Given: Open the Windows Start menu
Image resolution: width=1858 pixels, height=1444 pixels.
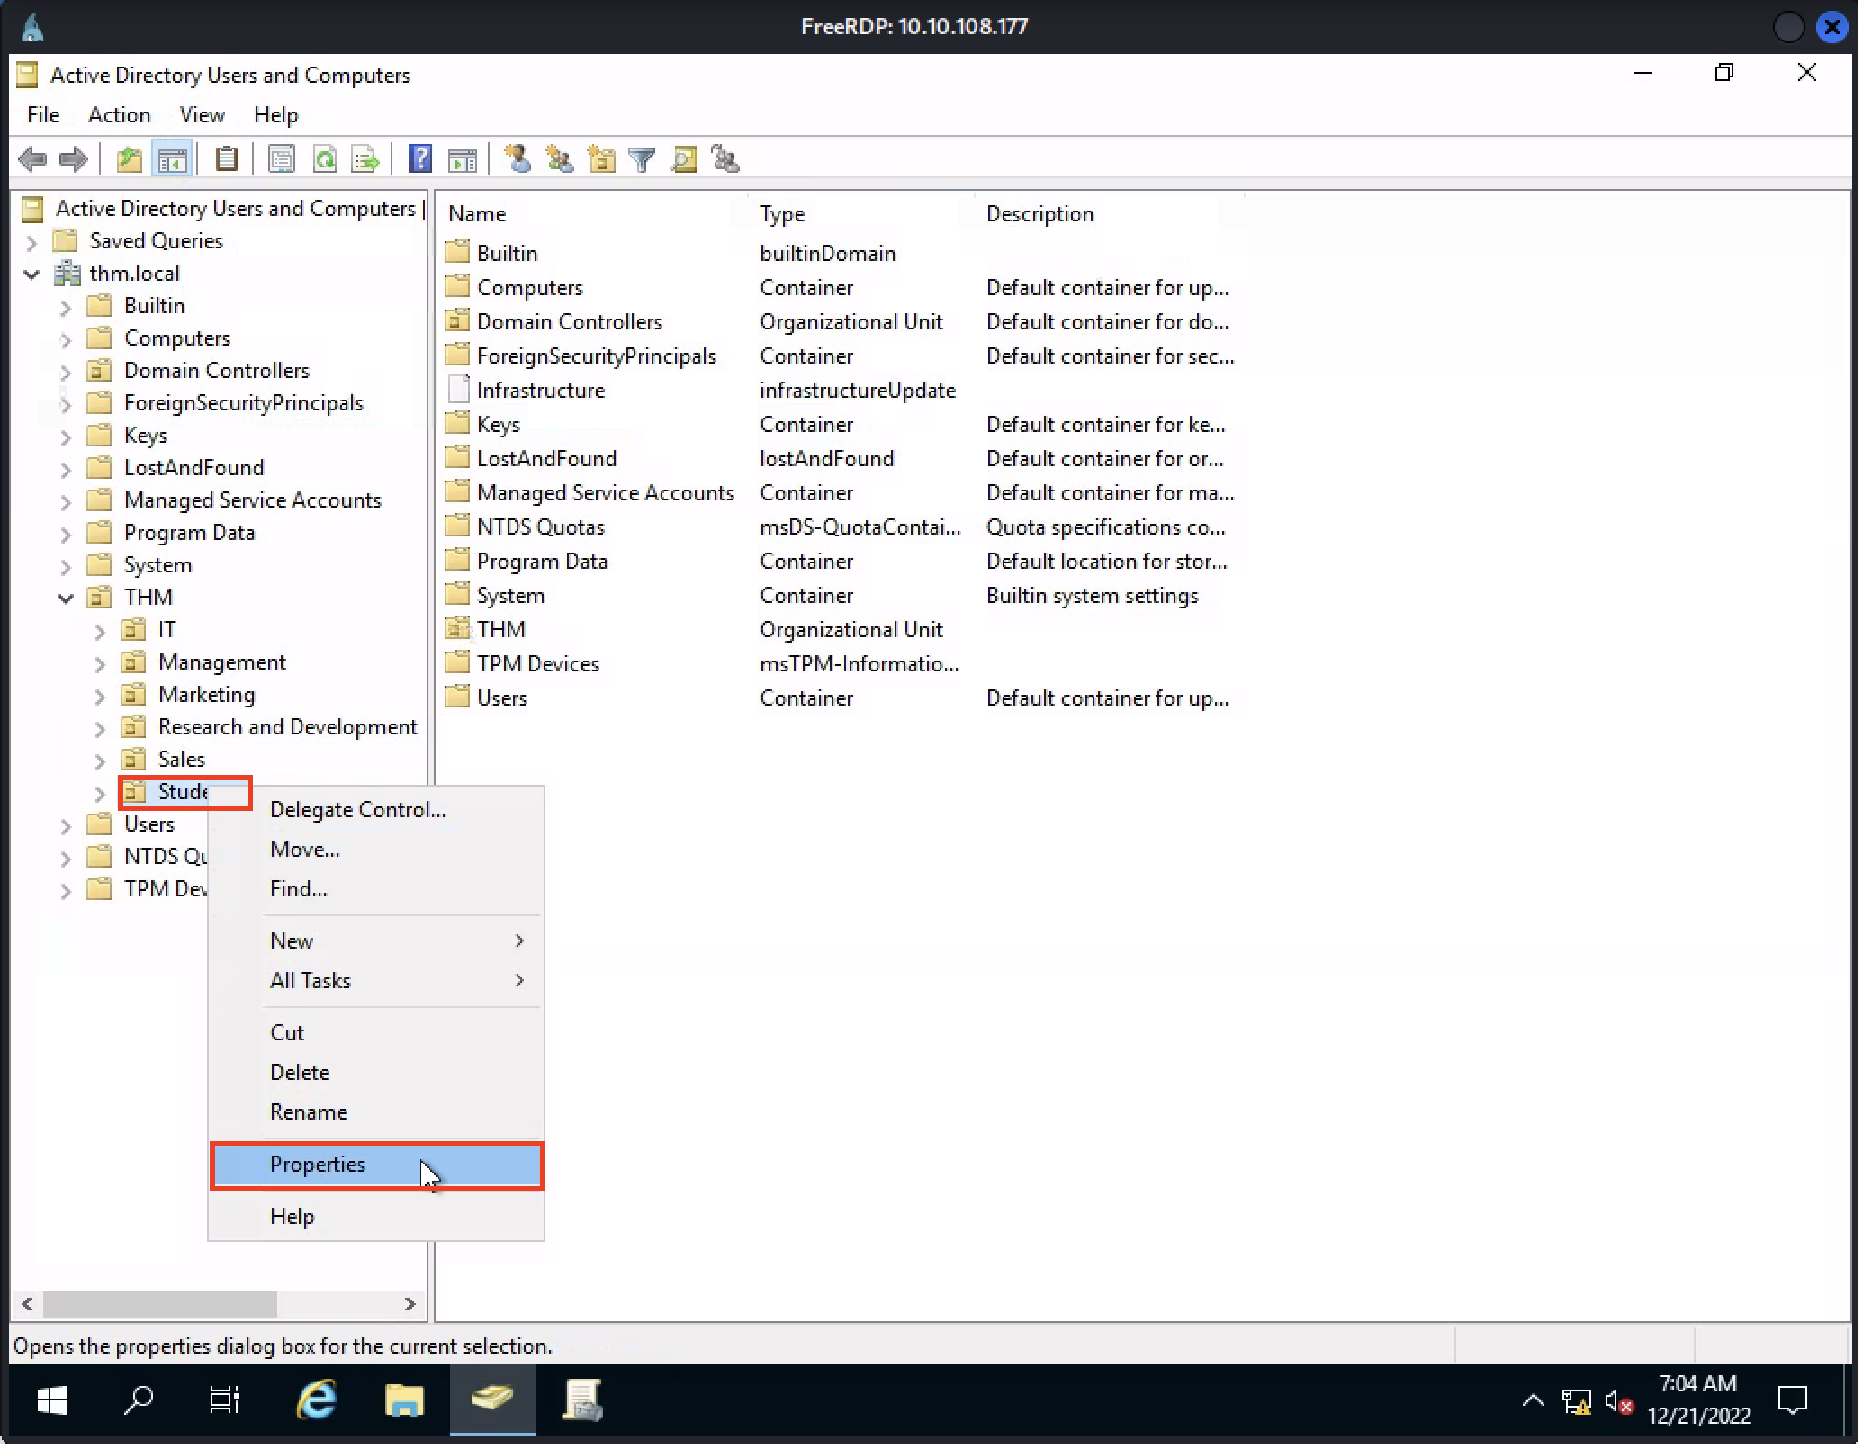Looking at the screenshot, I should (51, 1400).
